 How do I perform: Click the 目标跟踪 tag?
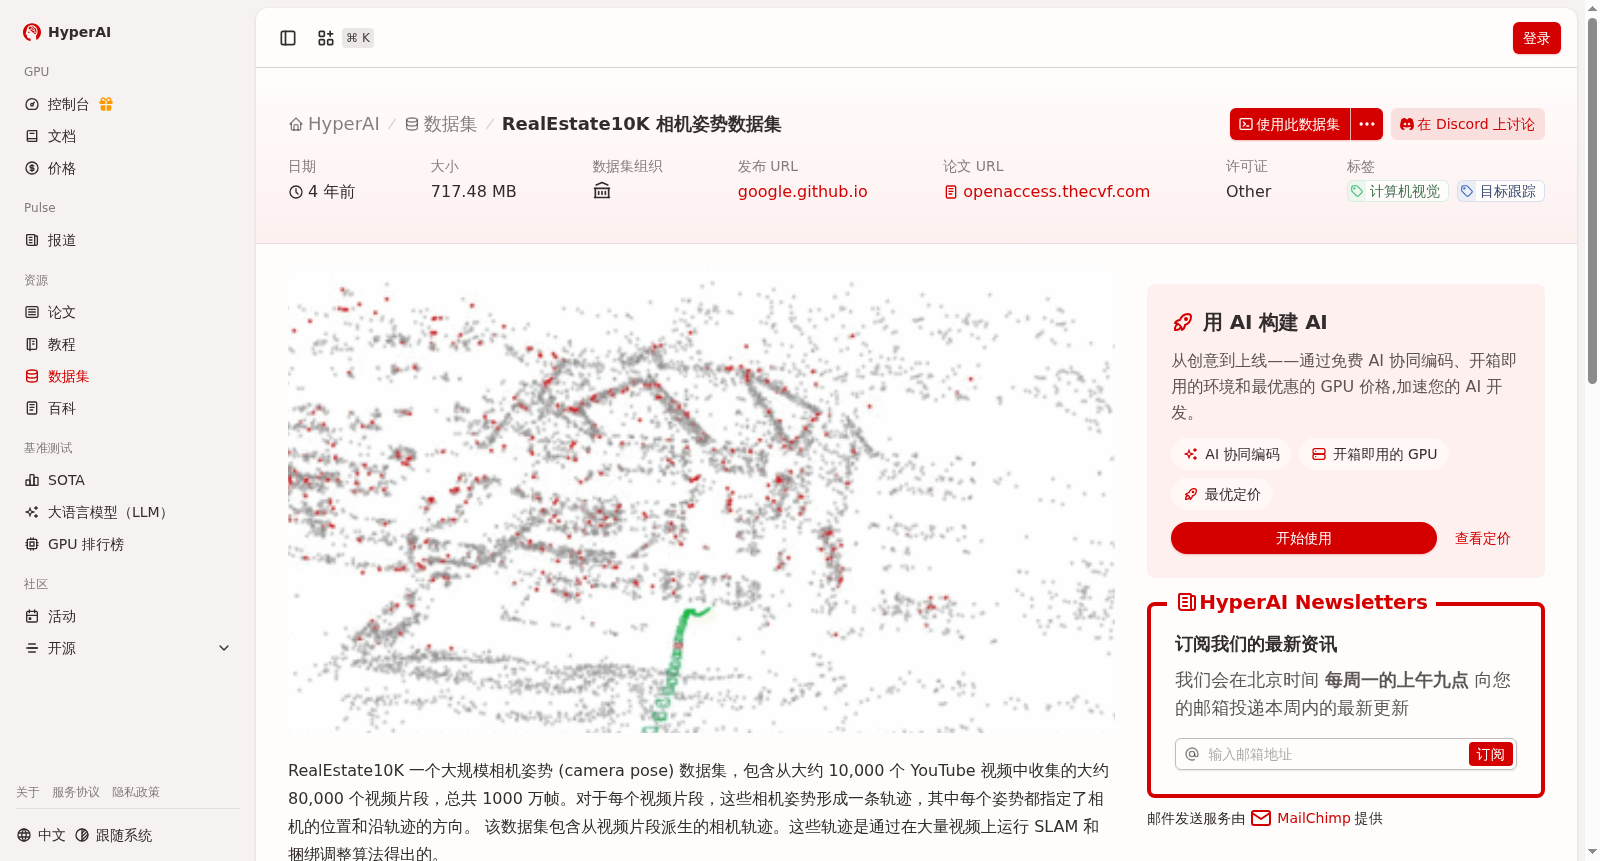point(1500,191)
